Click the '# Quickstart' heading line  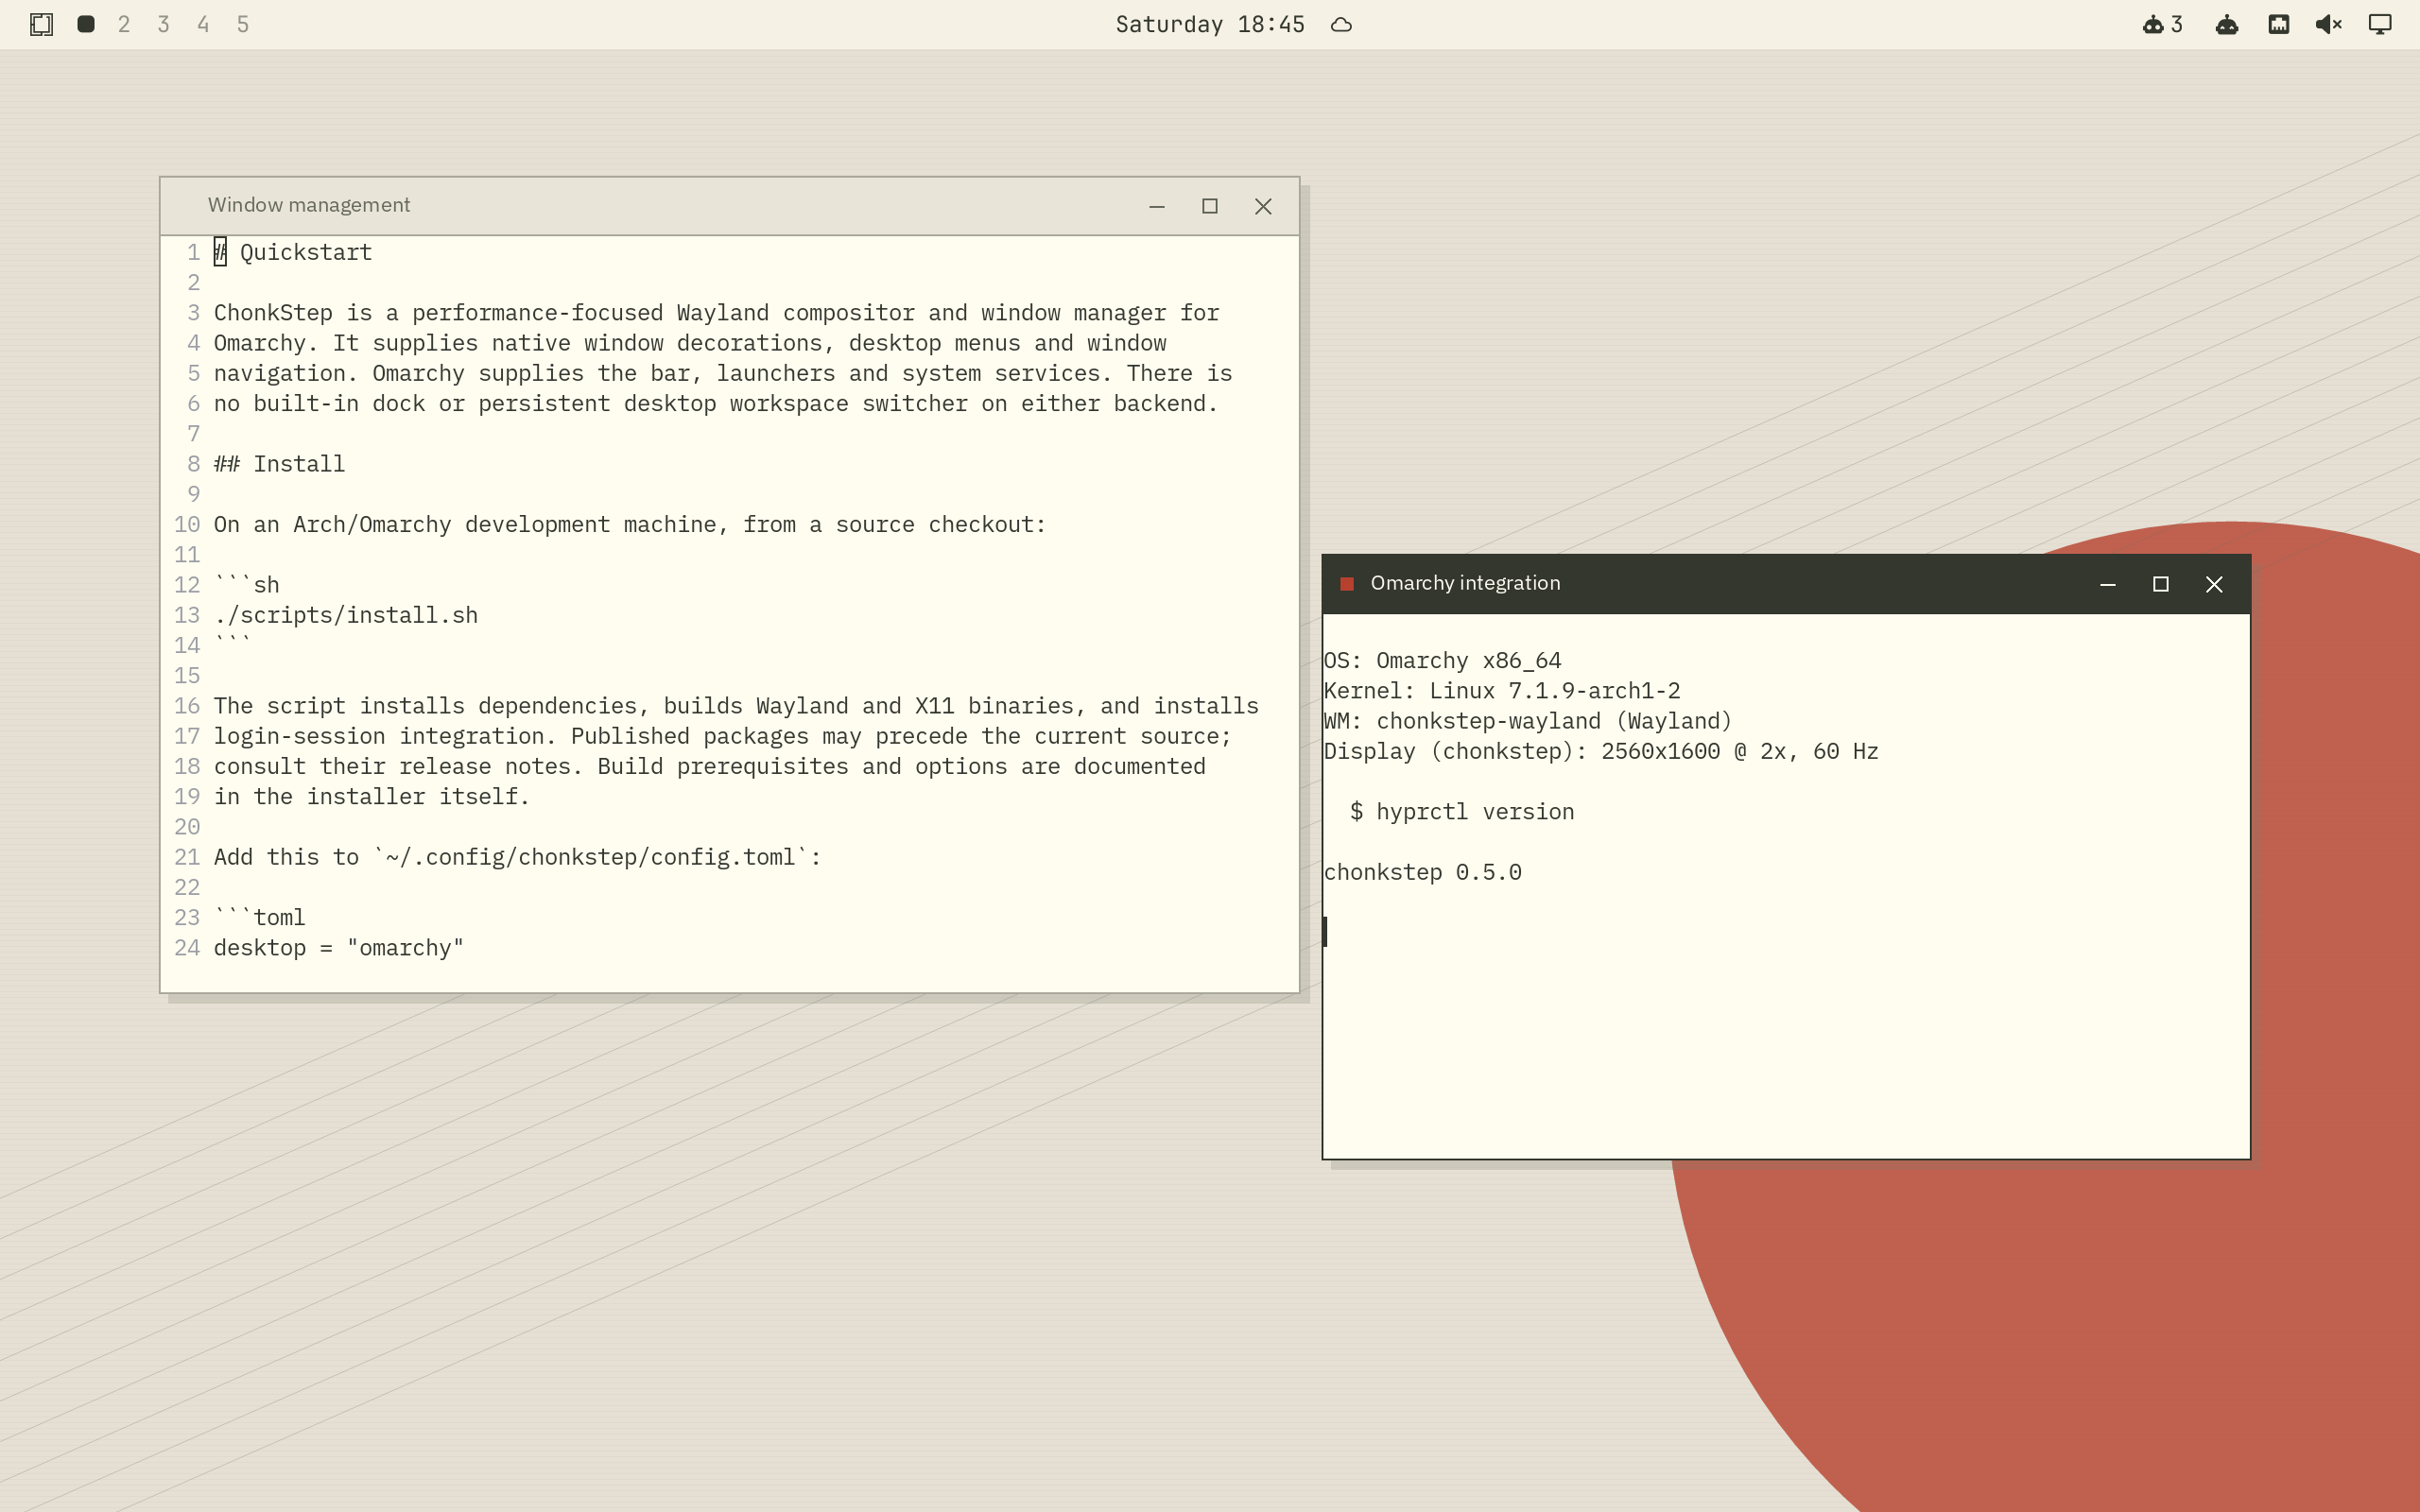point(293,252)
